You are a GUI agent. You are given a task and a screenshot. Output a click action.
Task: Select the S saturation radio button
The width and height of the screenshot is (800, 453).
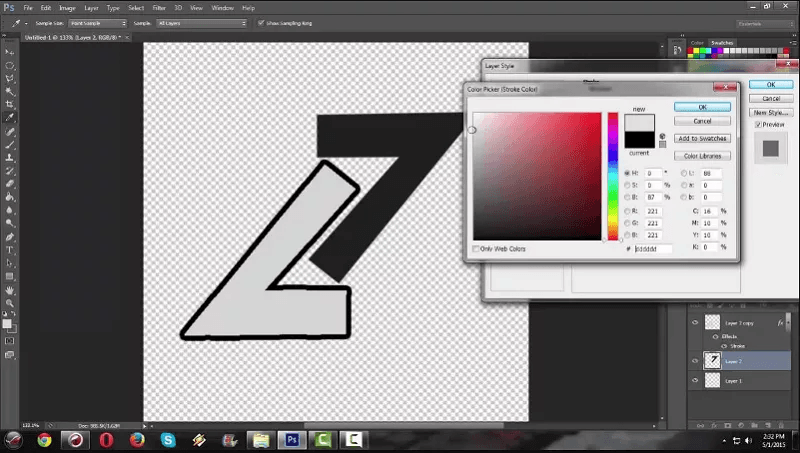pos(627,185)
